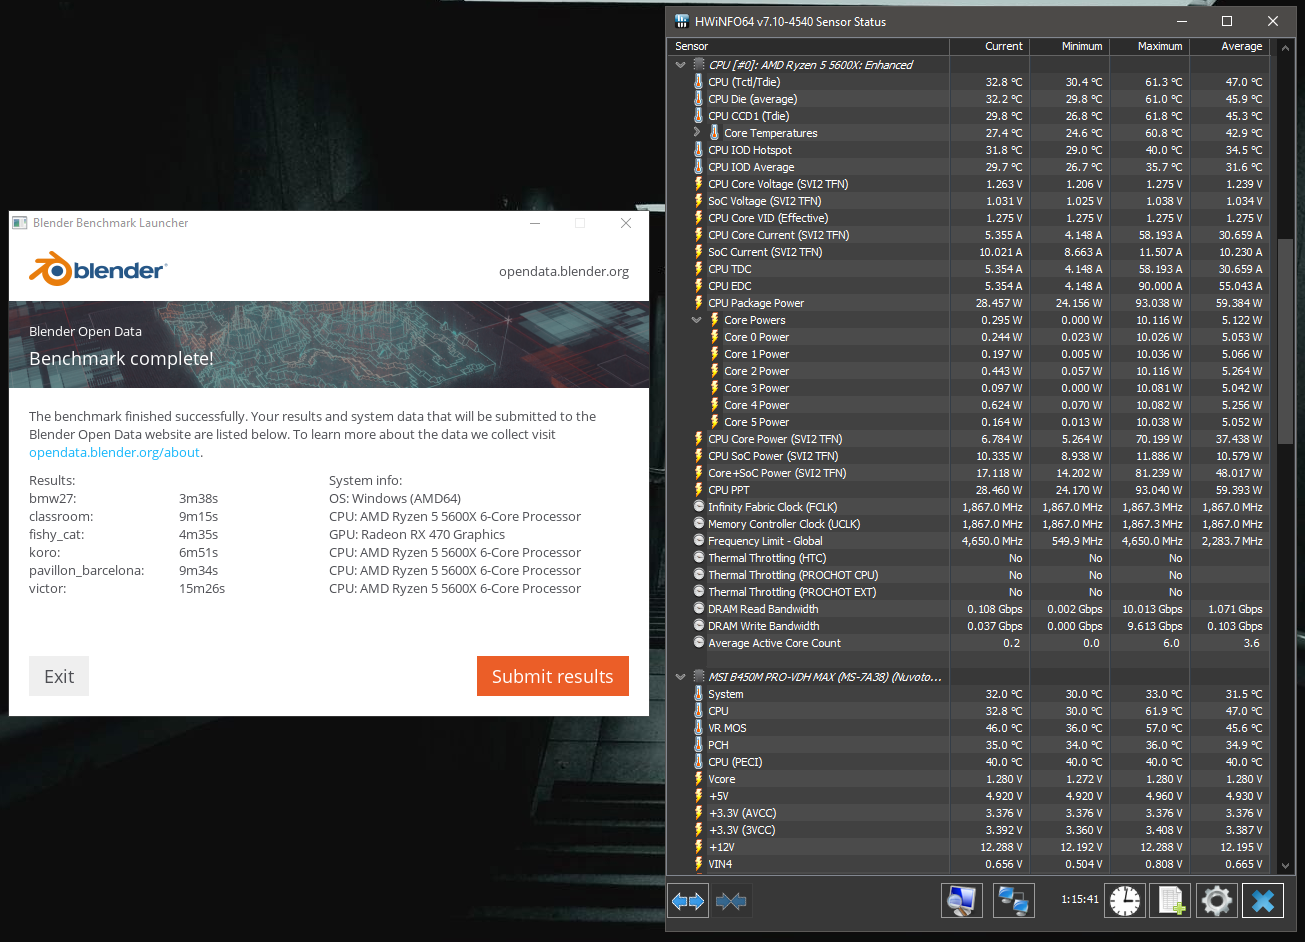Image resolution: width=1305 pixels, height=942 pixels.
Task: Select the SoC Voltage (SVI2 TFN) row
Action: click(968, 201)
